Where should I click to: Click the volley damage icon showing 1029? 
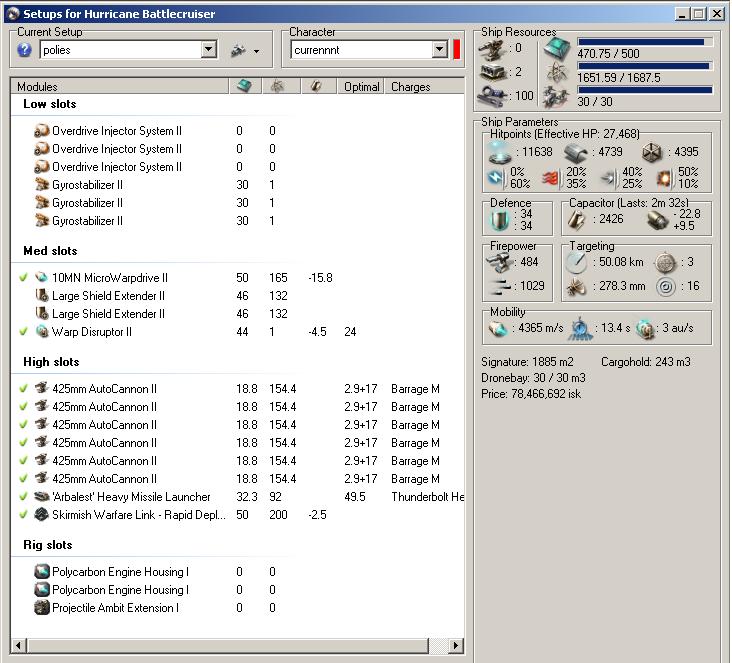click(499, 286)
